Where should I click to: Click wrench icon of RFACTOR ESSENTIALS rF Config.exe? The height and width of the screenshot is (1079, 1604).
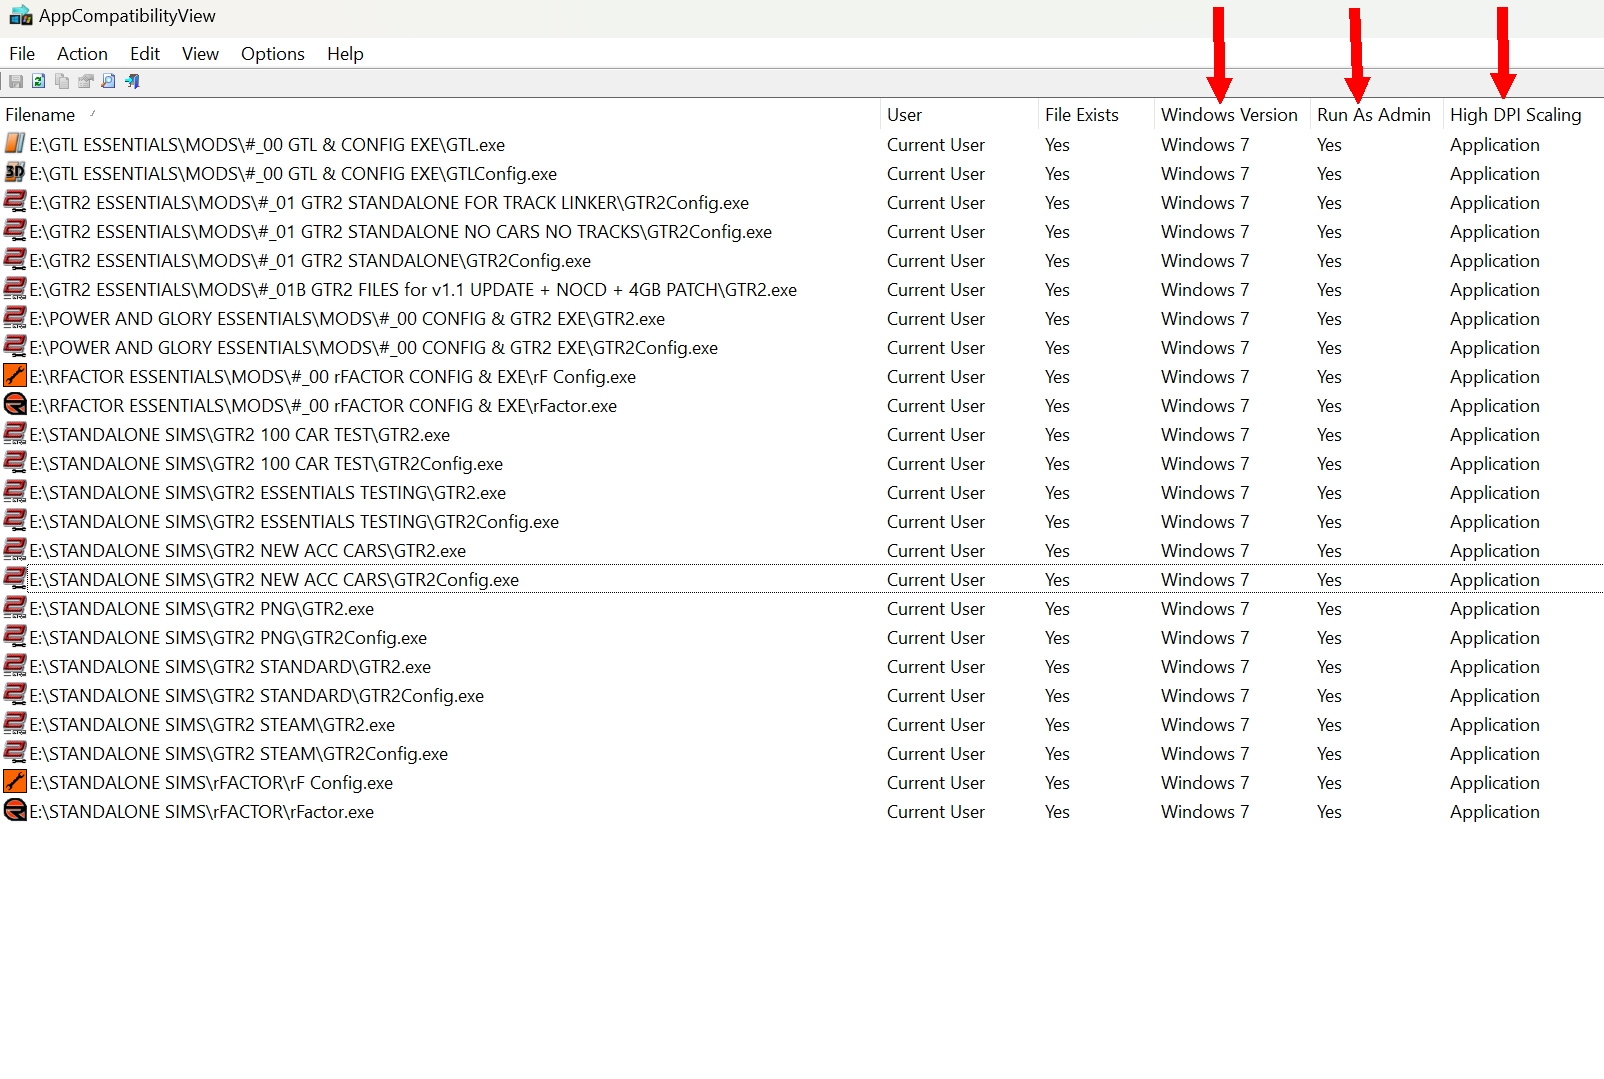tap(15, 376)
